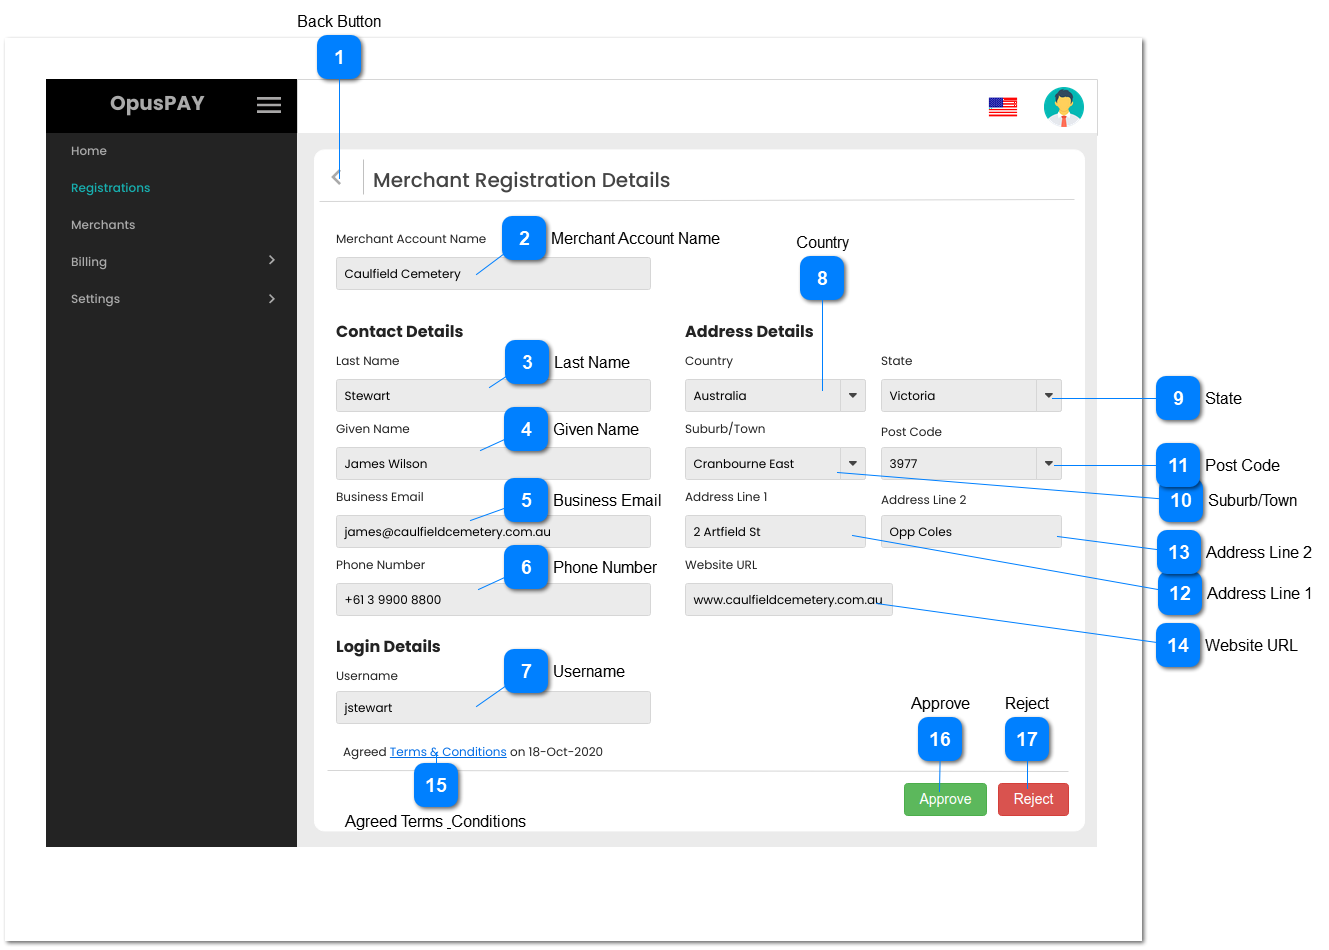Image resolution: width=1329 pixels, height=950 pixels.
Task: Open the user profile avatar
Action: (1063, 107)
